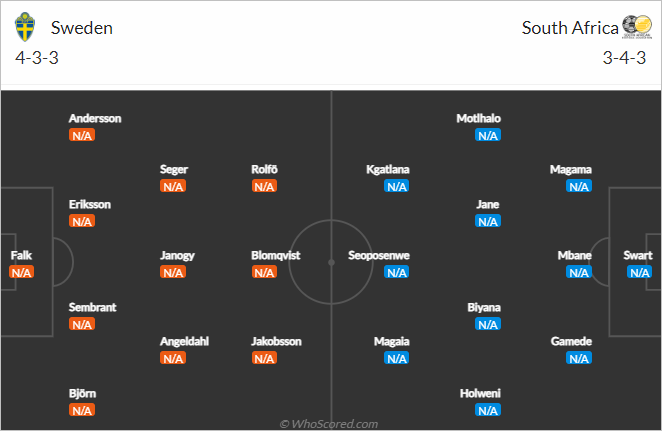662x431 pixels.
Task: Click the South Africa team crest icon
Action: click(637, 27)
